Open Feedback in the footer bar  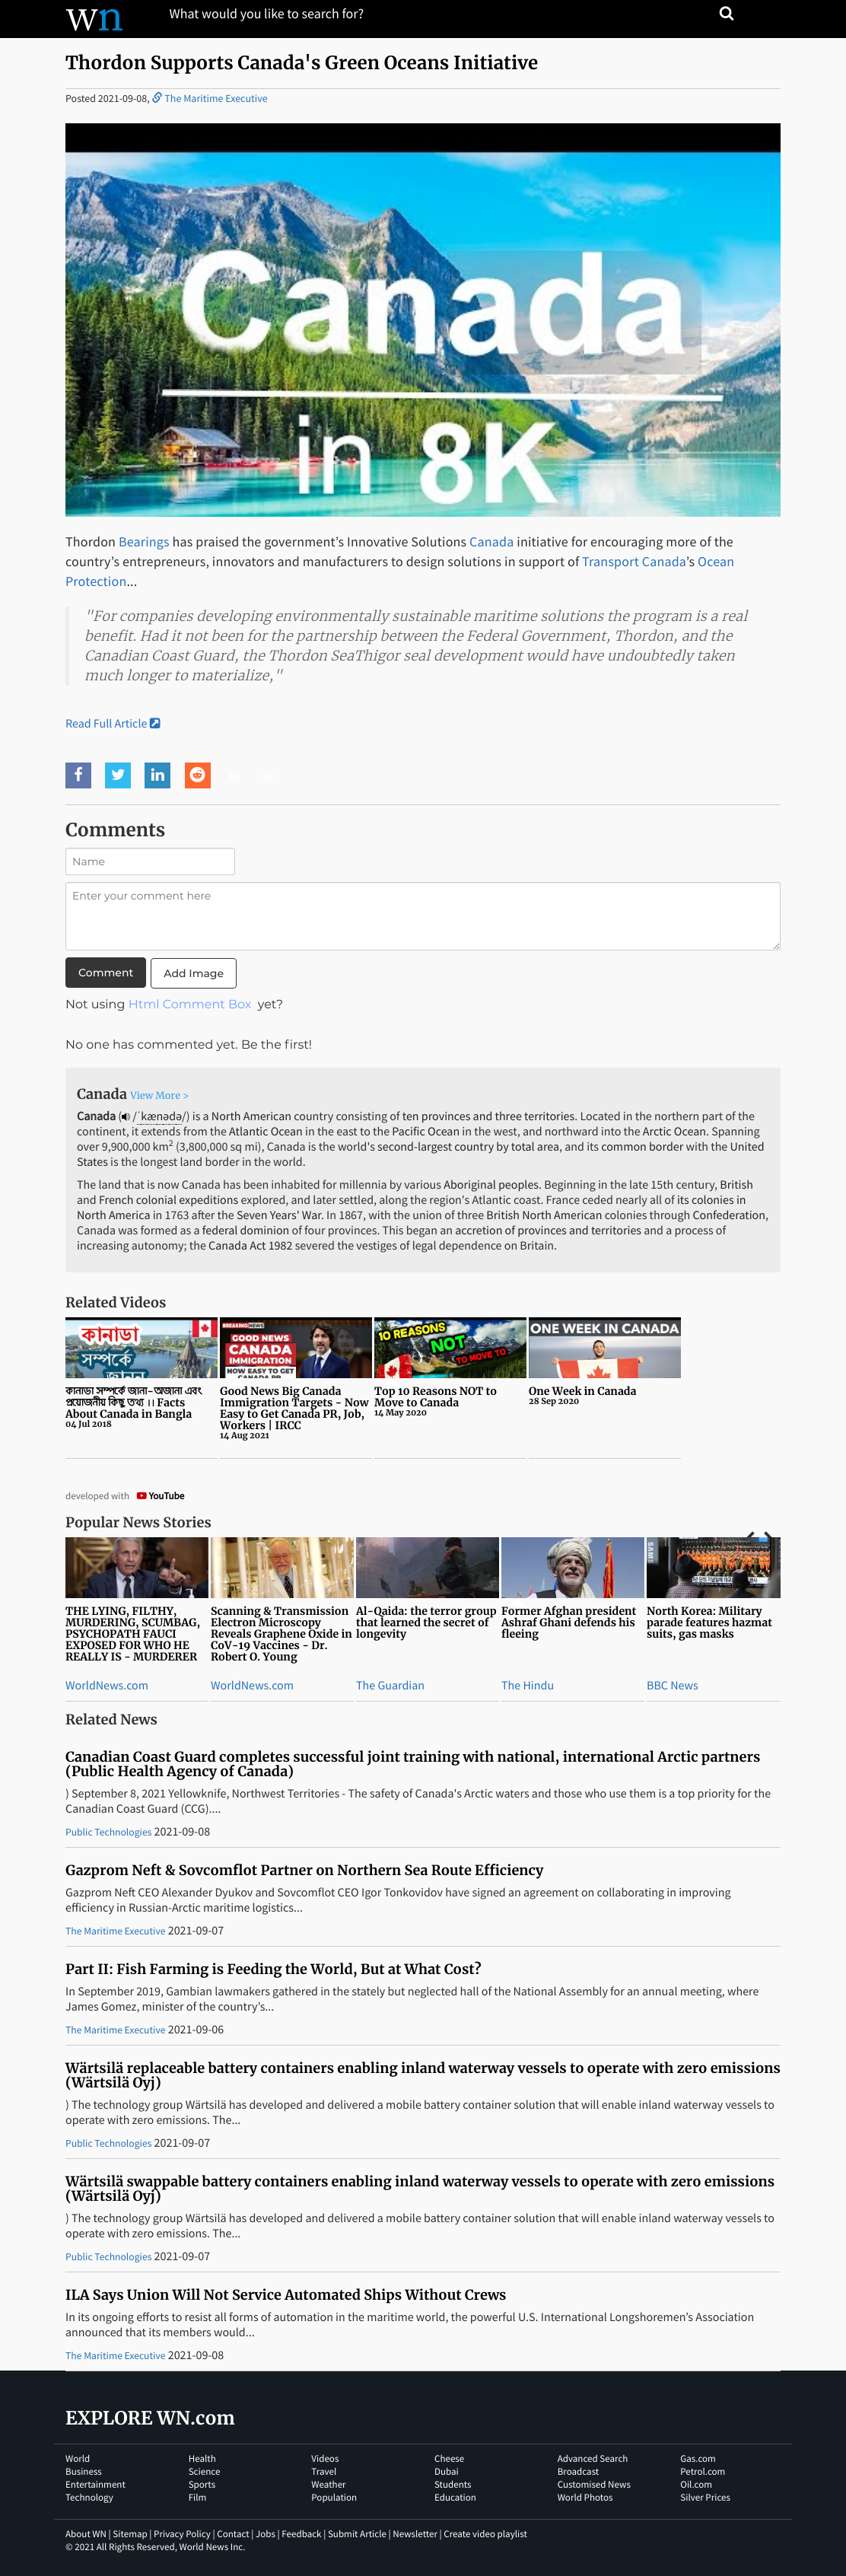coord(301,2534)
